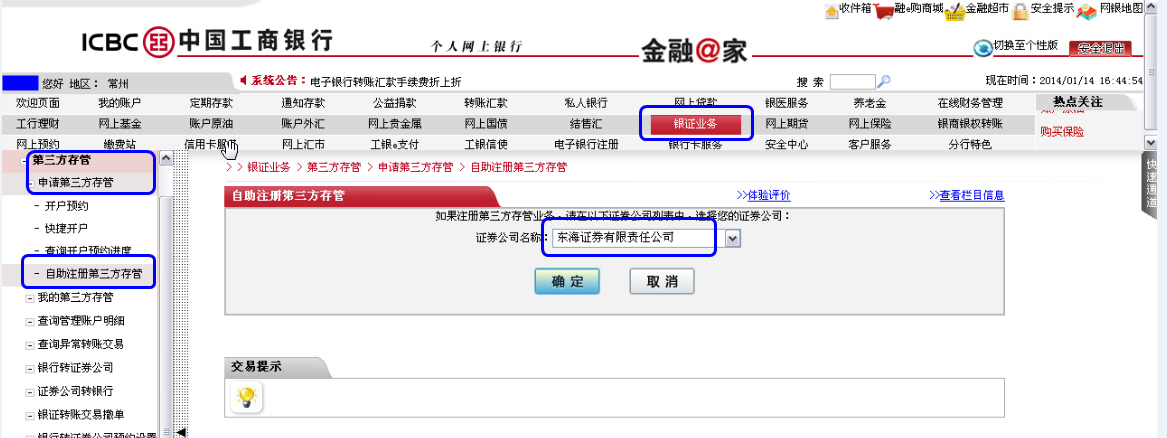Click the announcement text 电子银行转账汇款手续费折上折
The width and height of the screenshot is (1167, 438).
[x=386, y=82]
